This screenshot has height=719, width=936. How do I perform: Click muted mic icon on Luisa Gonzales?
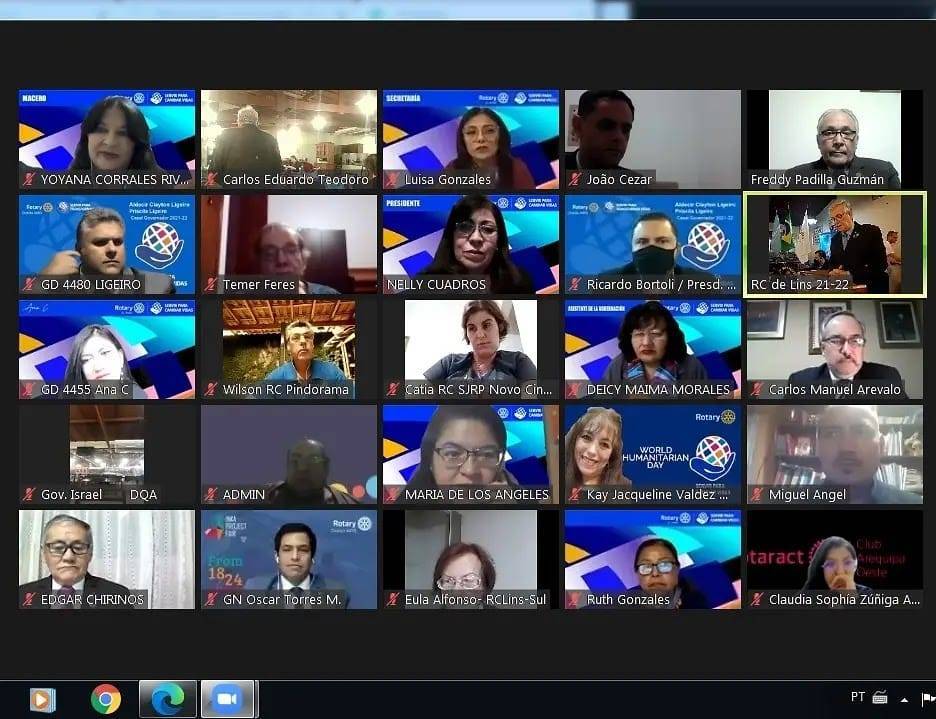[x=392, y=180]
